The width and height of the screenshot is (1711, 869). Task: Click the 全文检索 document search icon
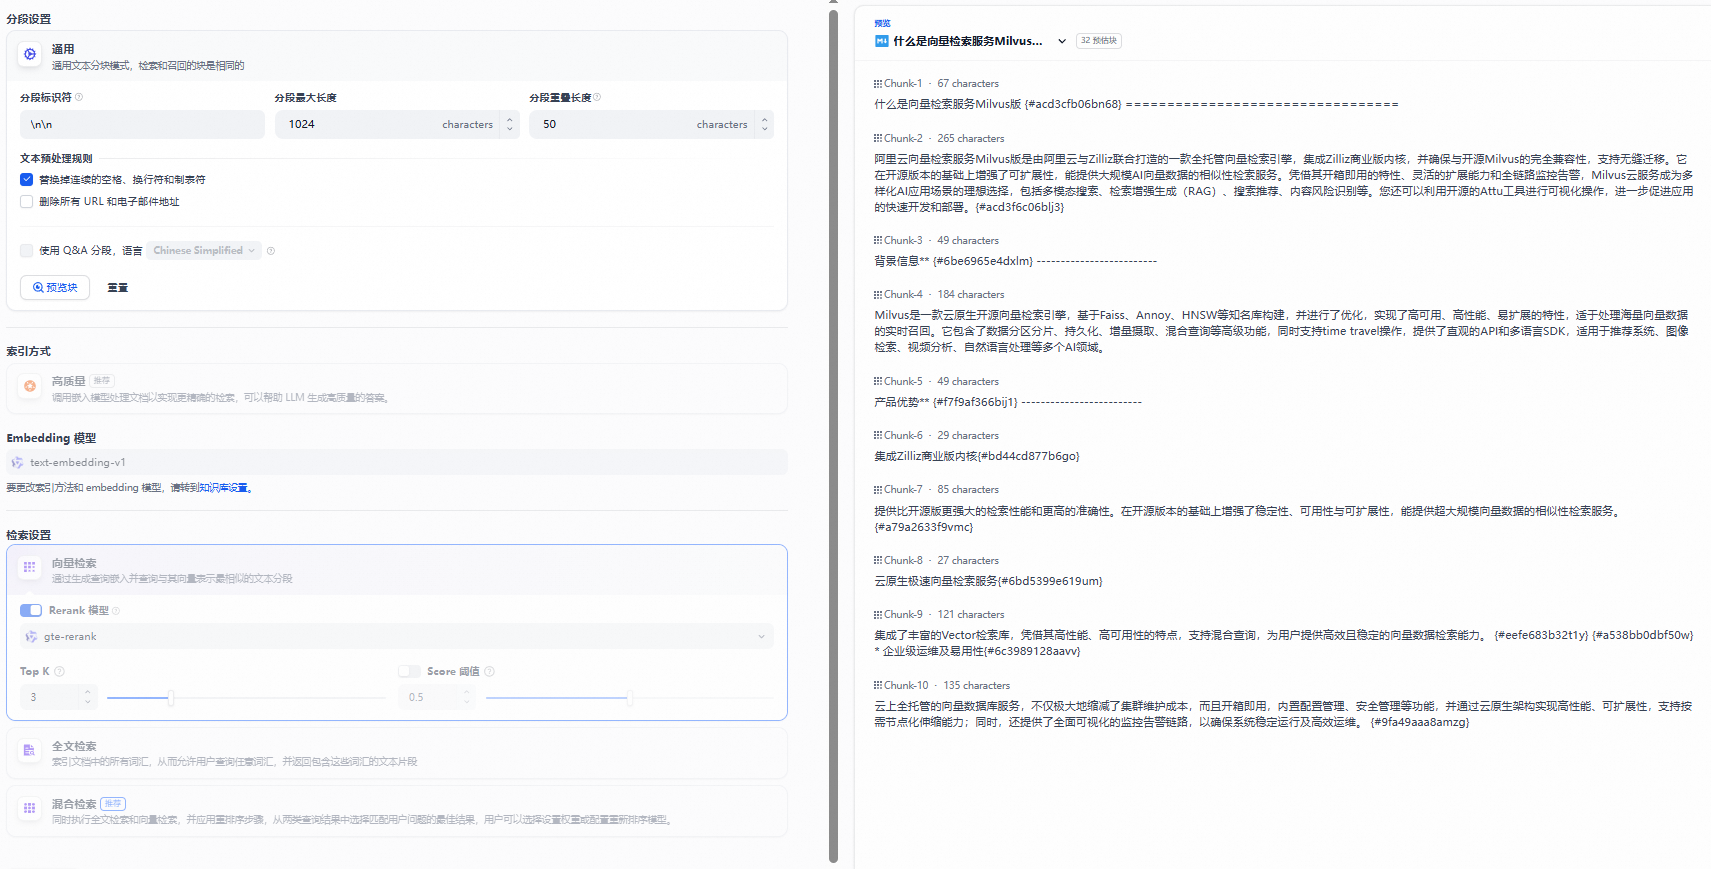tap(30, 750)
